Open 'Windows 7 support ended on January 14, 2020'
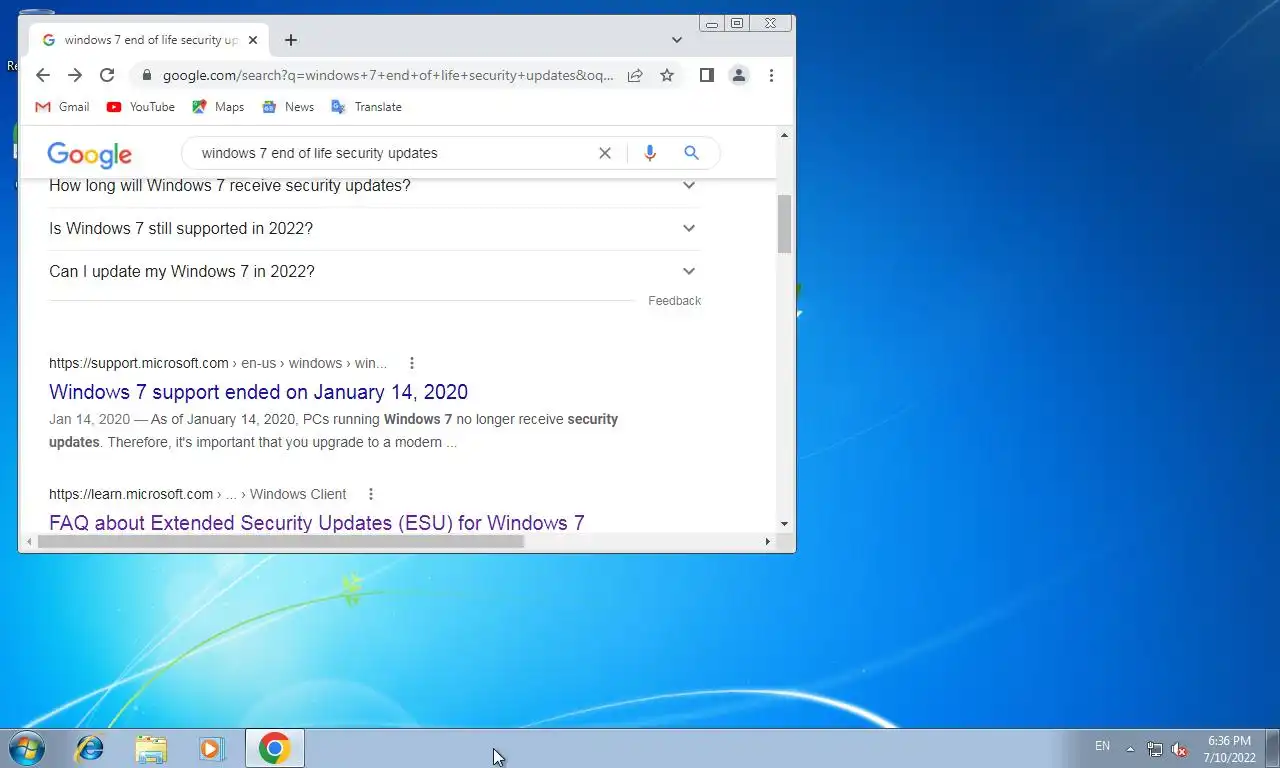The width and height of the screenshot is (1280, 768). pos(258,392)
